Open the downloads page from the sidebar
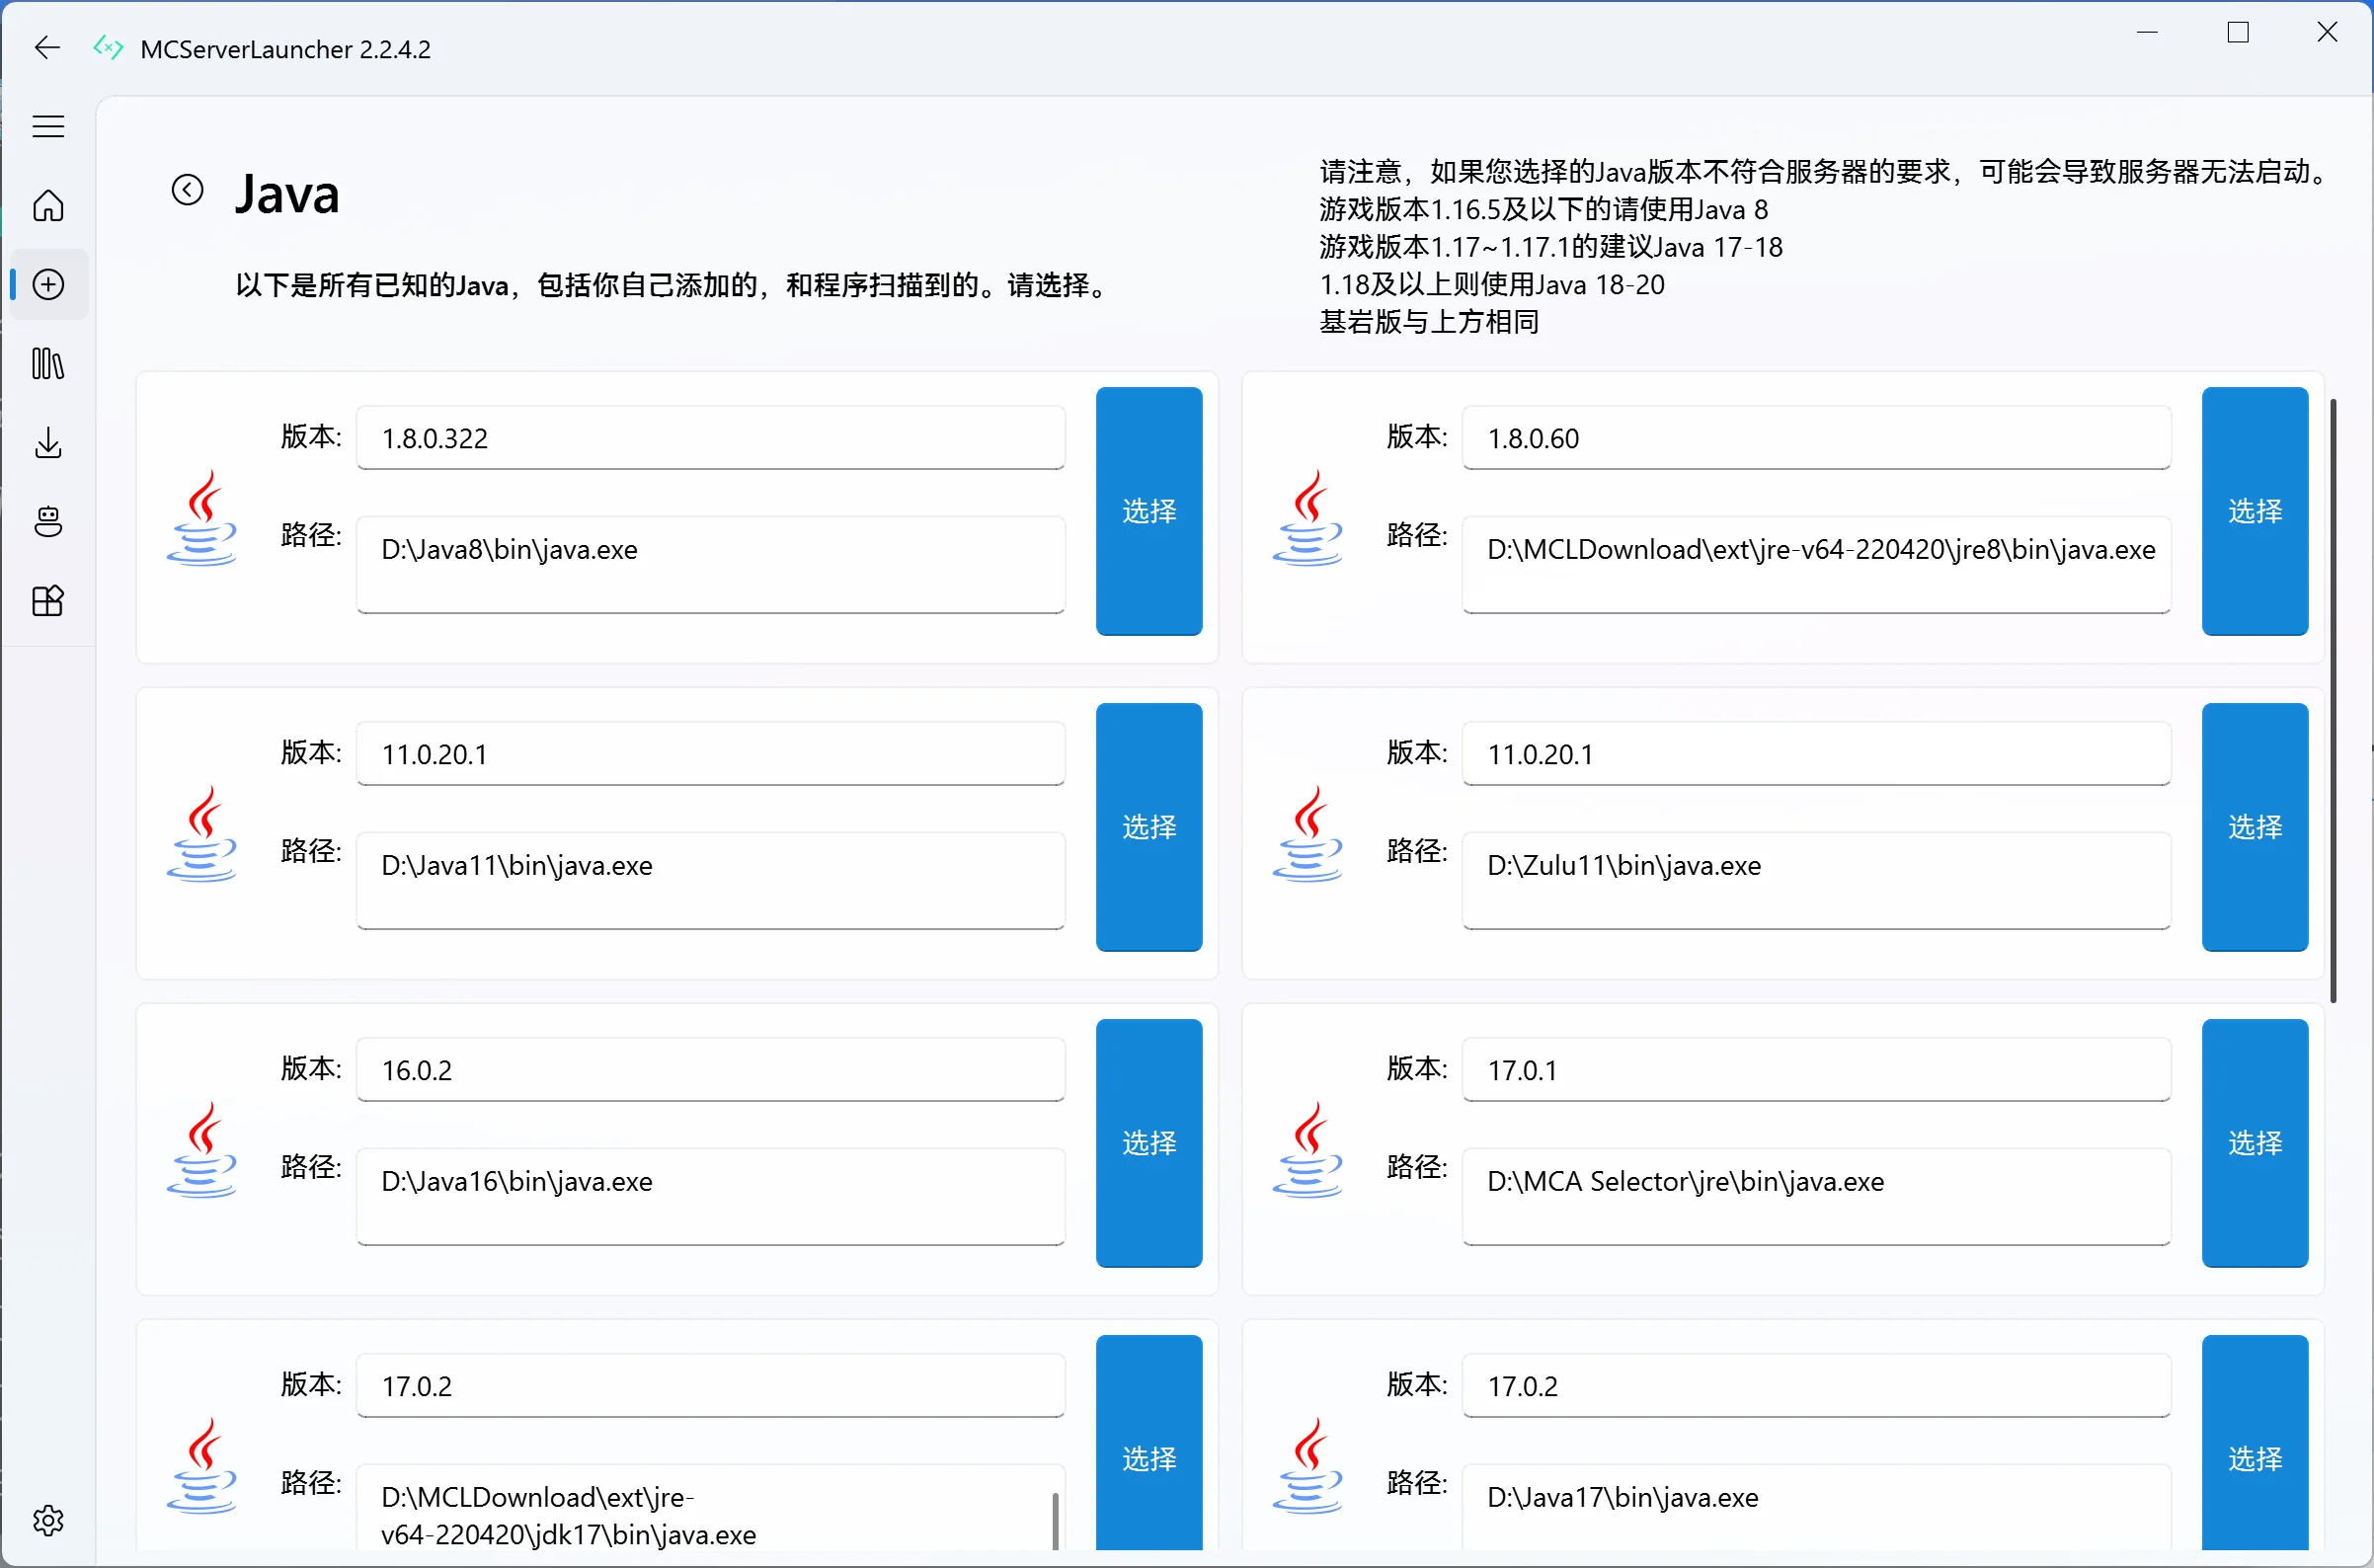Screen dimensions: 2374x1568 tap(47, 443)
